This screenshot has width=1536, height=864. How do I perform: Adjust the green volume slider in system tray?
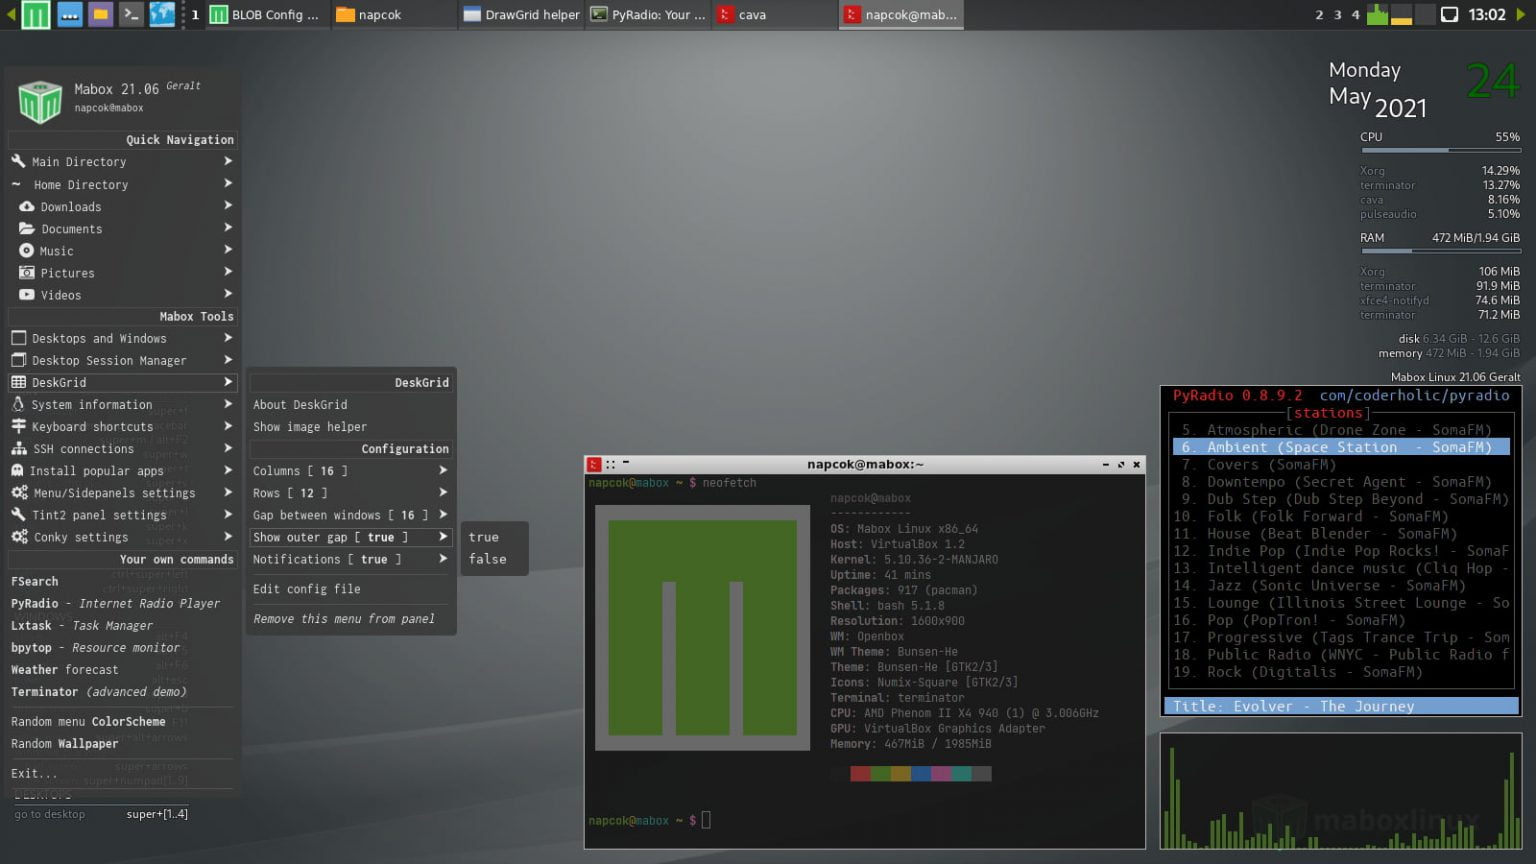(x=1378, y=14)
